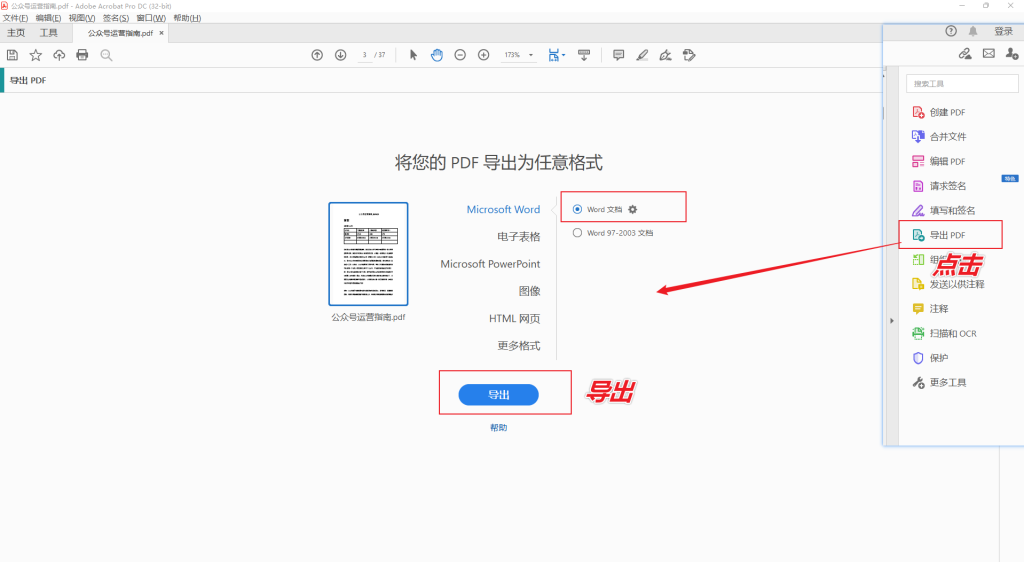The image size is (1024, 562).
Task: Open the 视图(V) menu
Action: pos(82,18)
